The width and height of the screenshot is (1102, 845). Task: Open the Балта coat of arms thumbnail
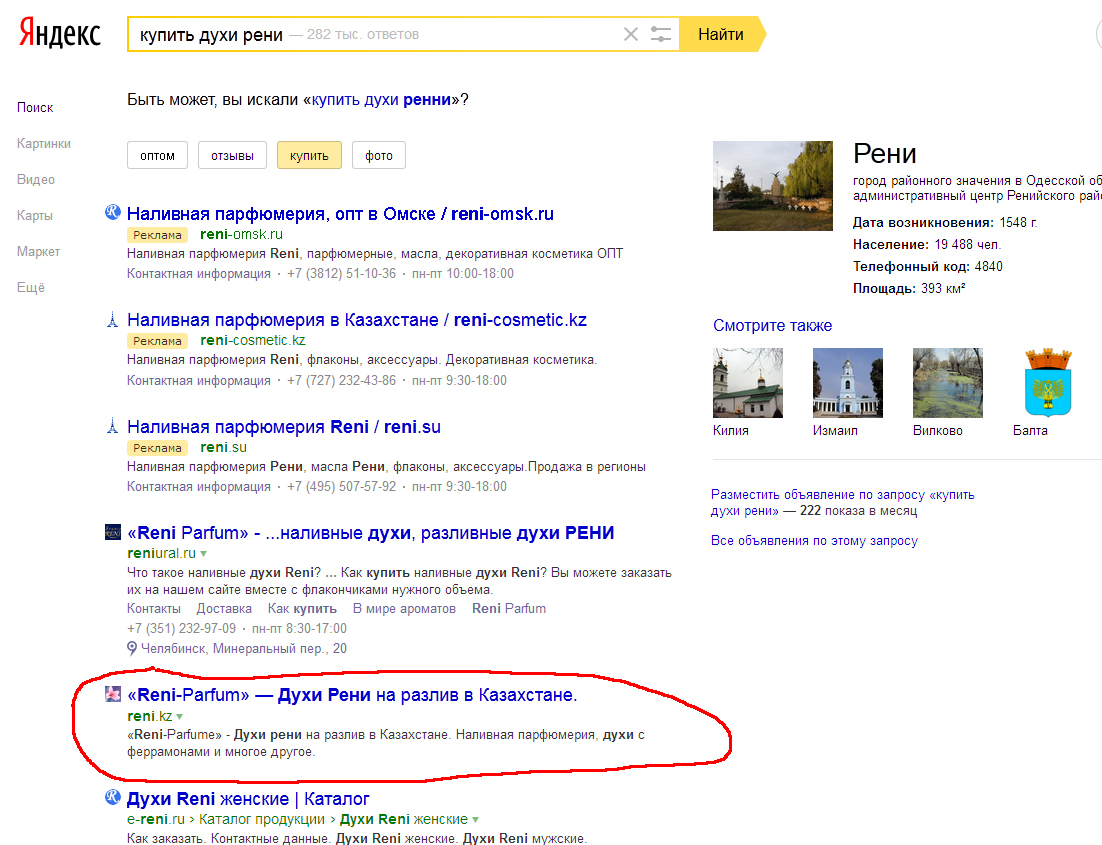[1048, 383]
